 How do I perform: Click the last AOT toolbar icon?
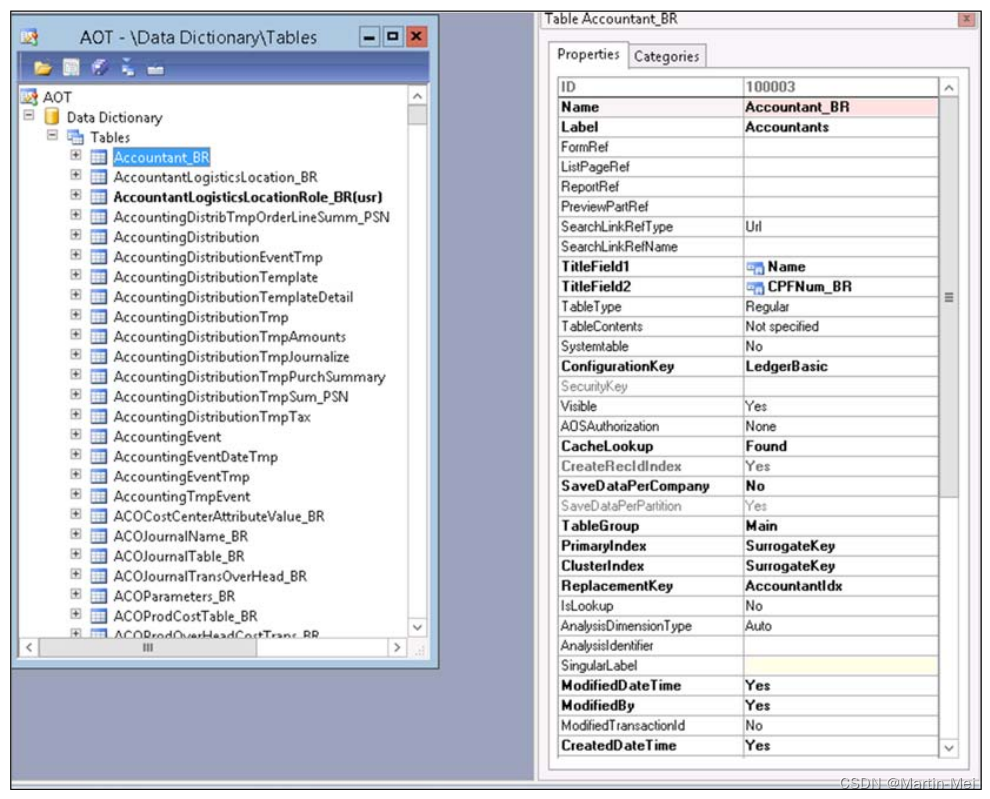click(155, 69)
